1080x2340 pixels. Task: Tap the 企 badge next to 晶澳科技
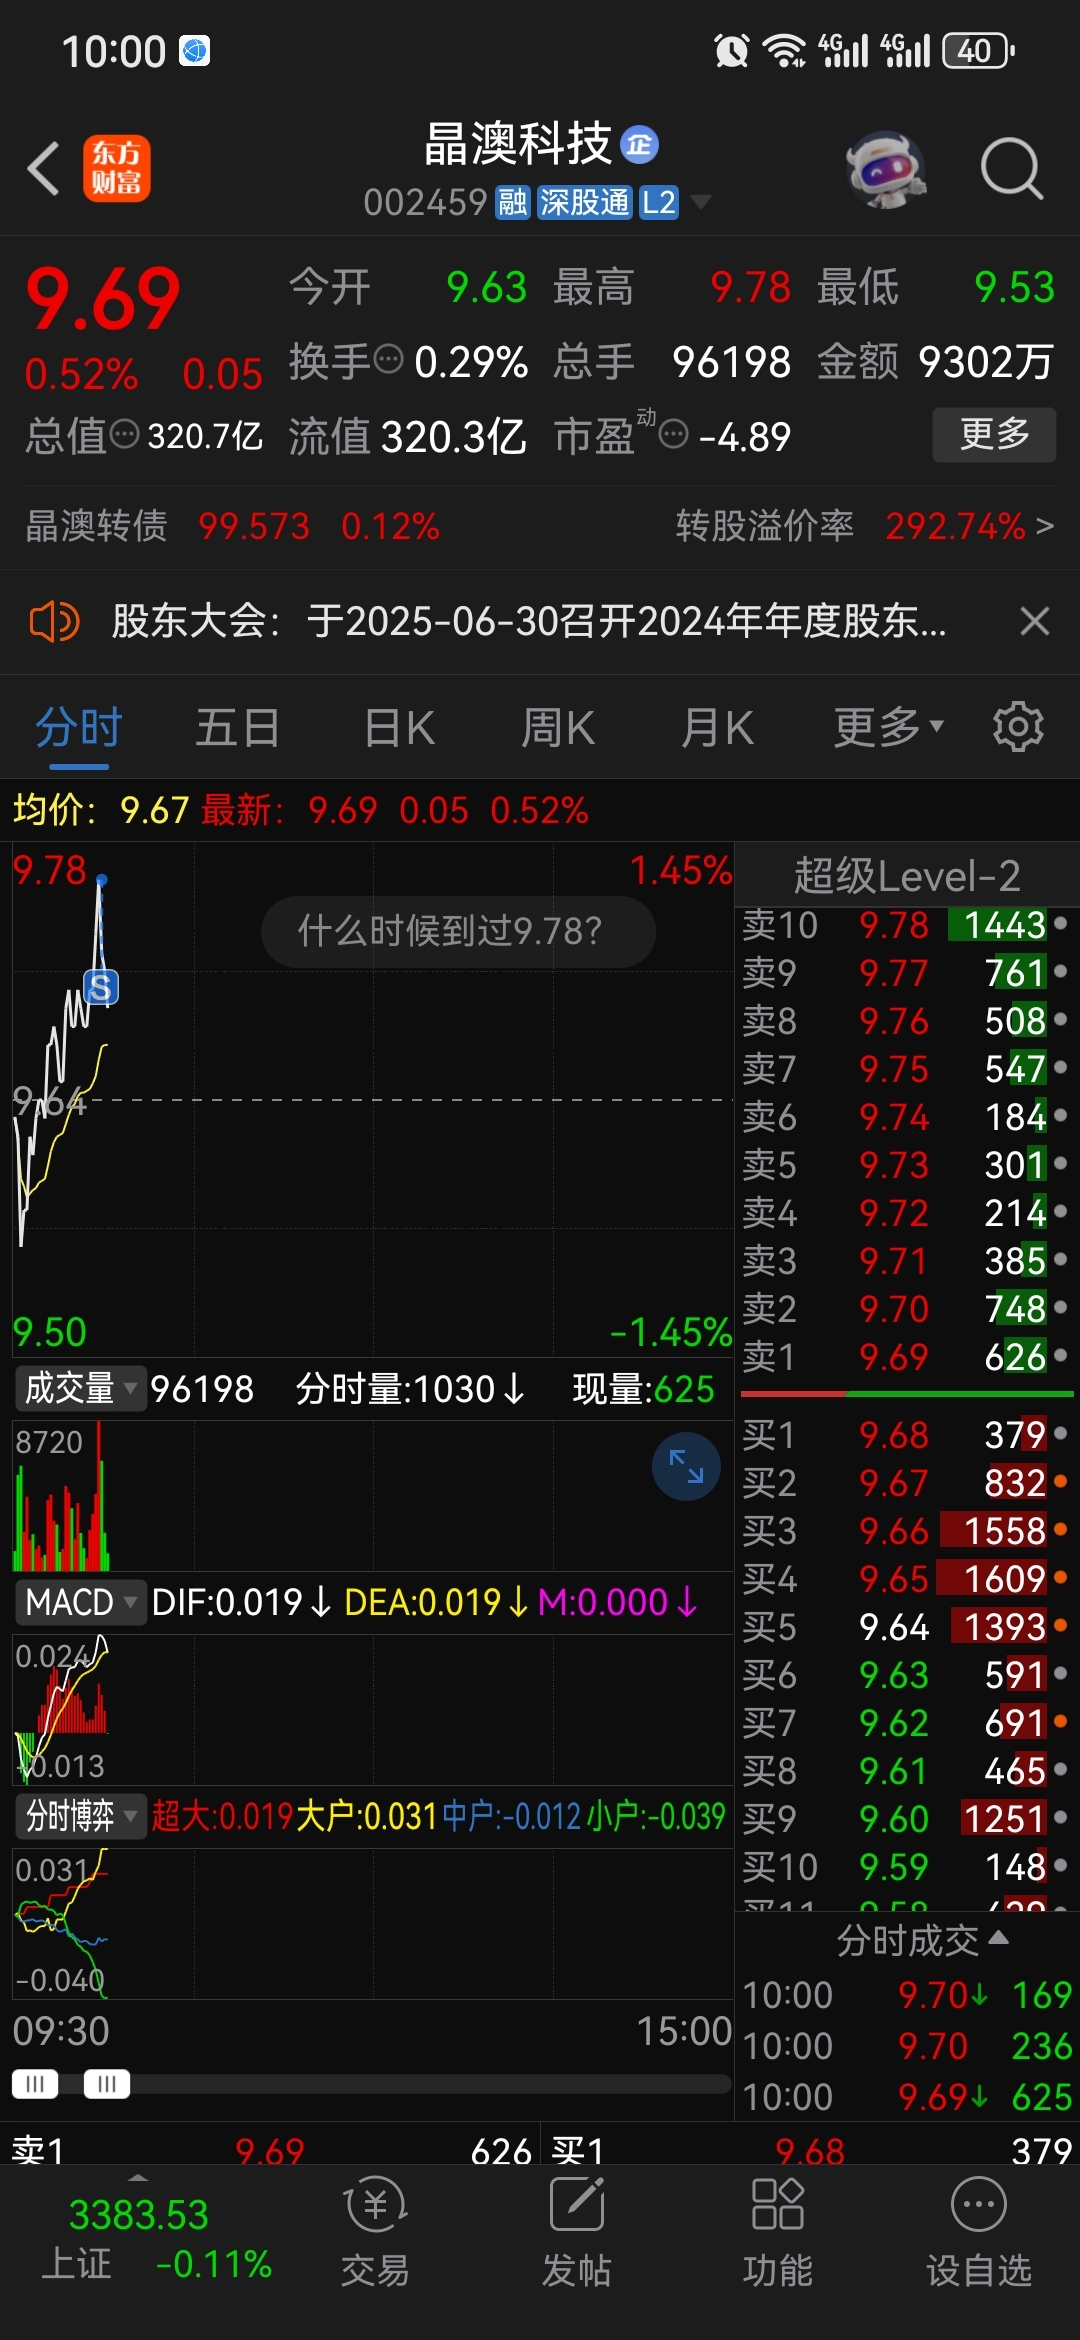click(x=640, y=145)
